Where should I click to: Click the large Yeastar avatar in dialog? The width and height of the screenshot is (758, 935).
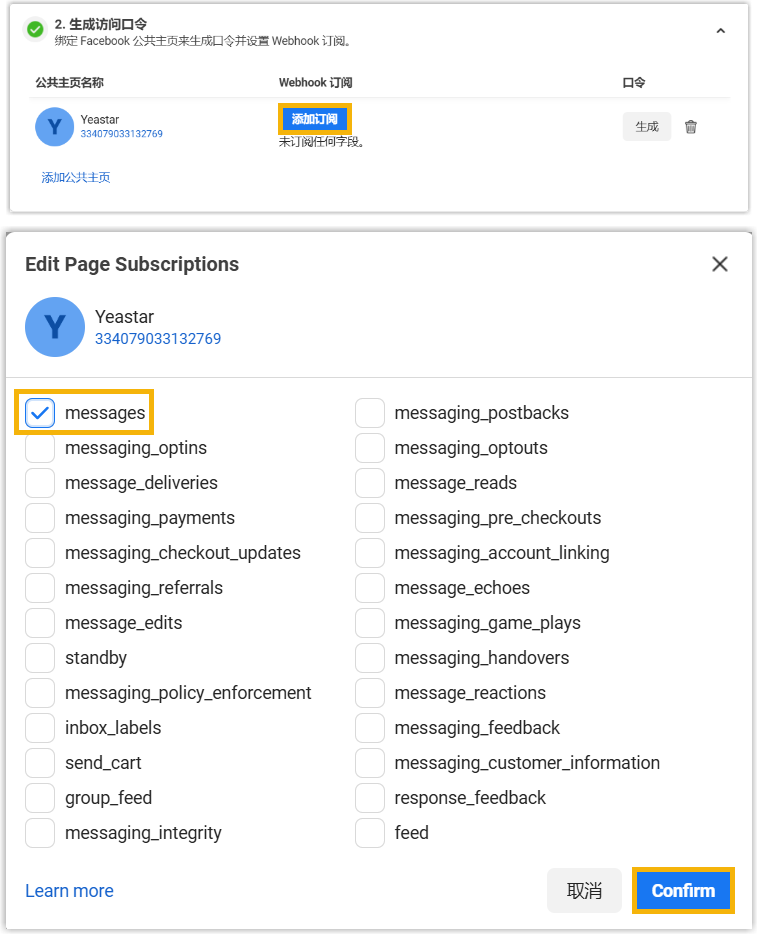pyautogui.click(x=55, y=327)
